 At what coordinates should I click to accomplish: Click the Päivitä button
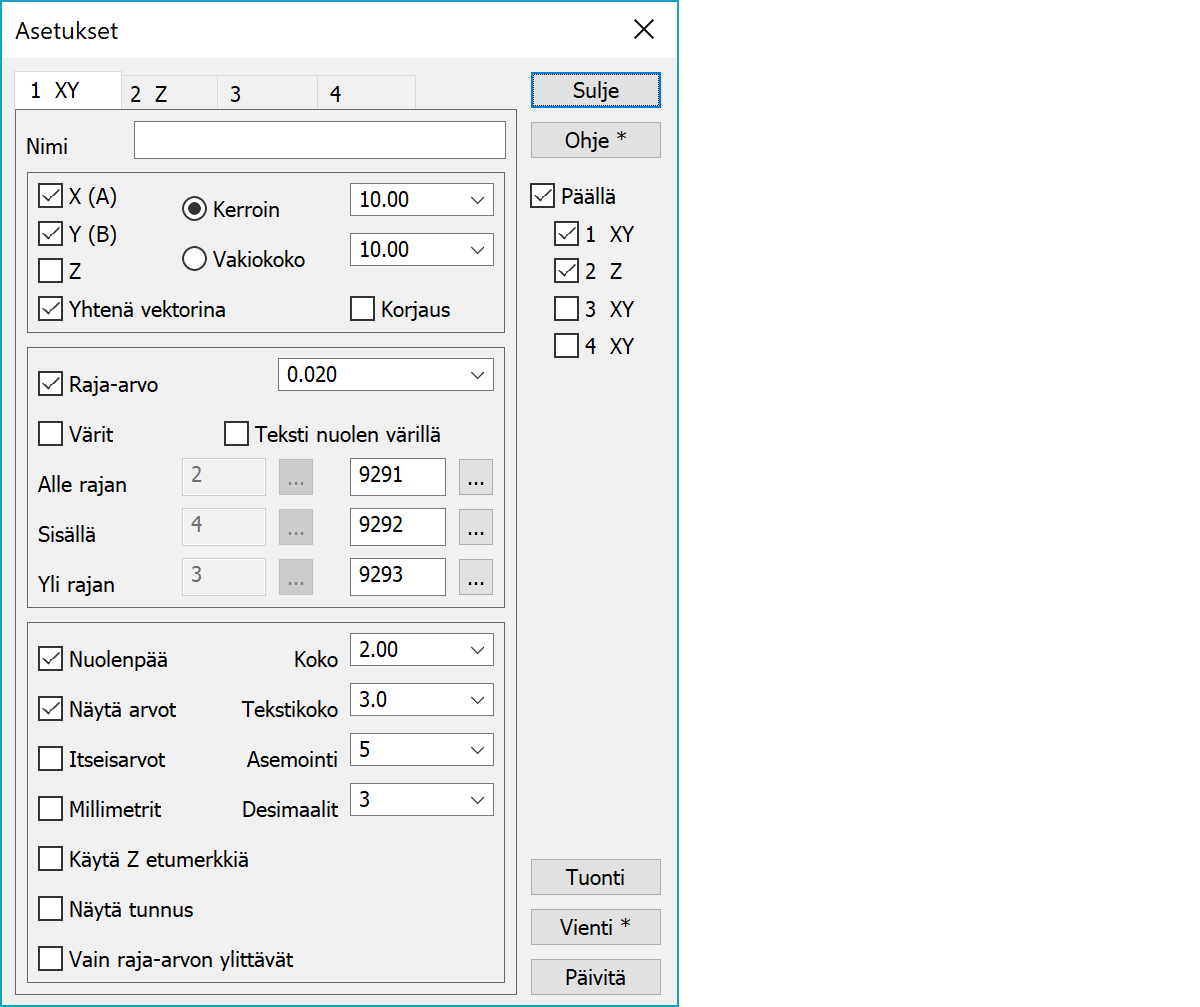tap(595, 977)
